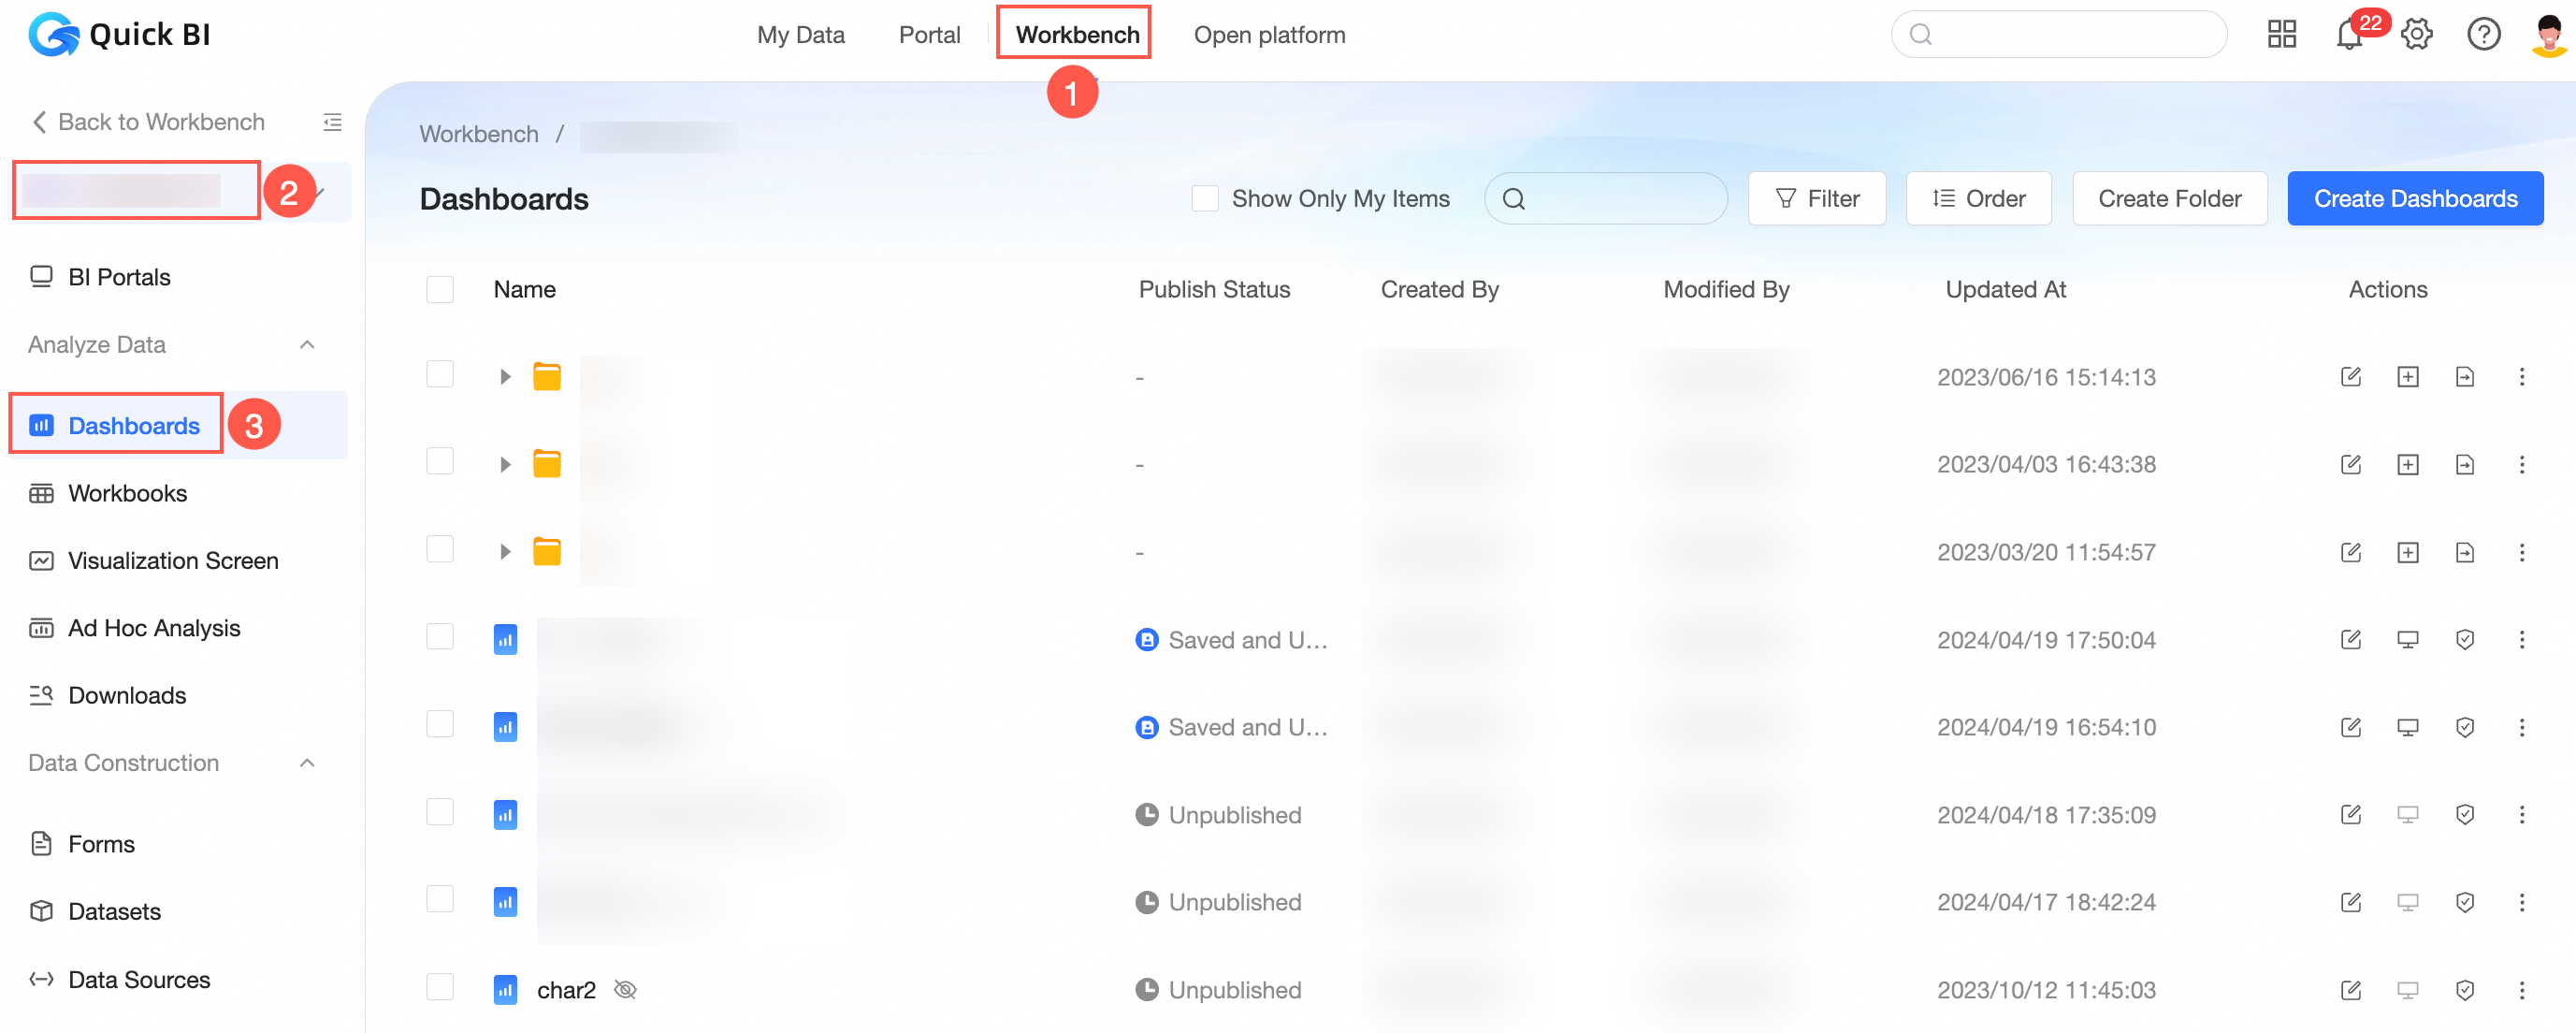Collapse the Analyze Data section
The width and height of the screenshot is (2576, 1033).
tap(307, 345)
